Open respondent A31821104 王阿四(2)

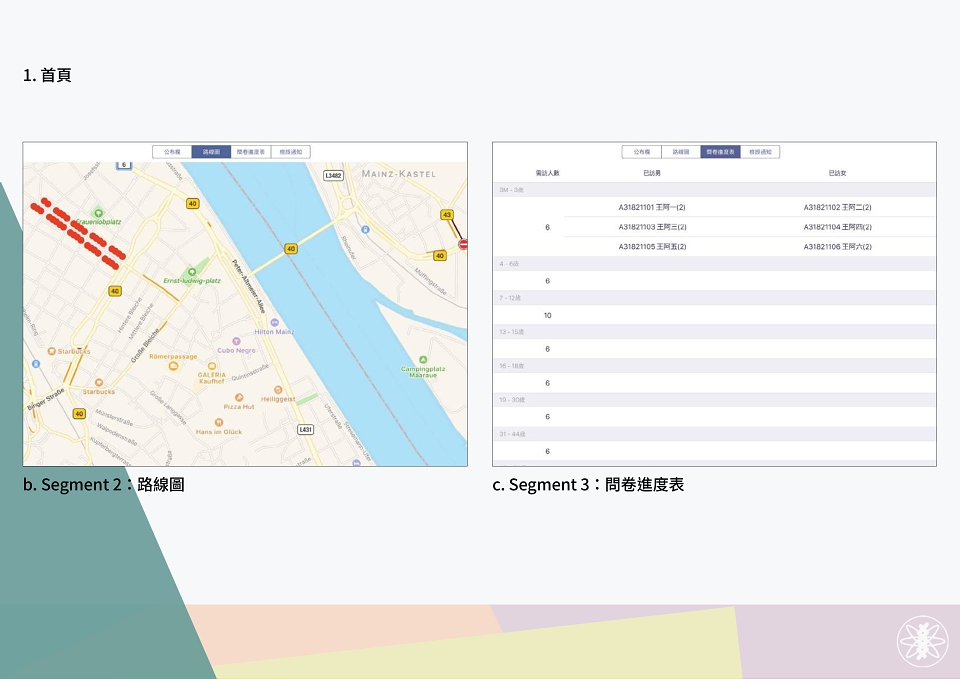(838, 227)
